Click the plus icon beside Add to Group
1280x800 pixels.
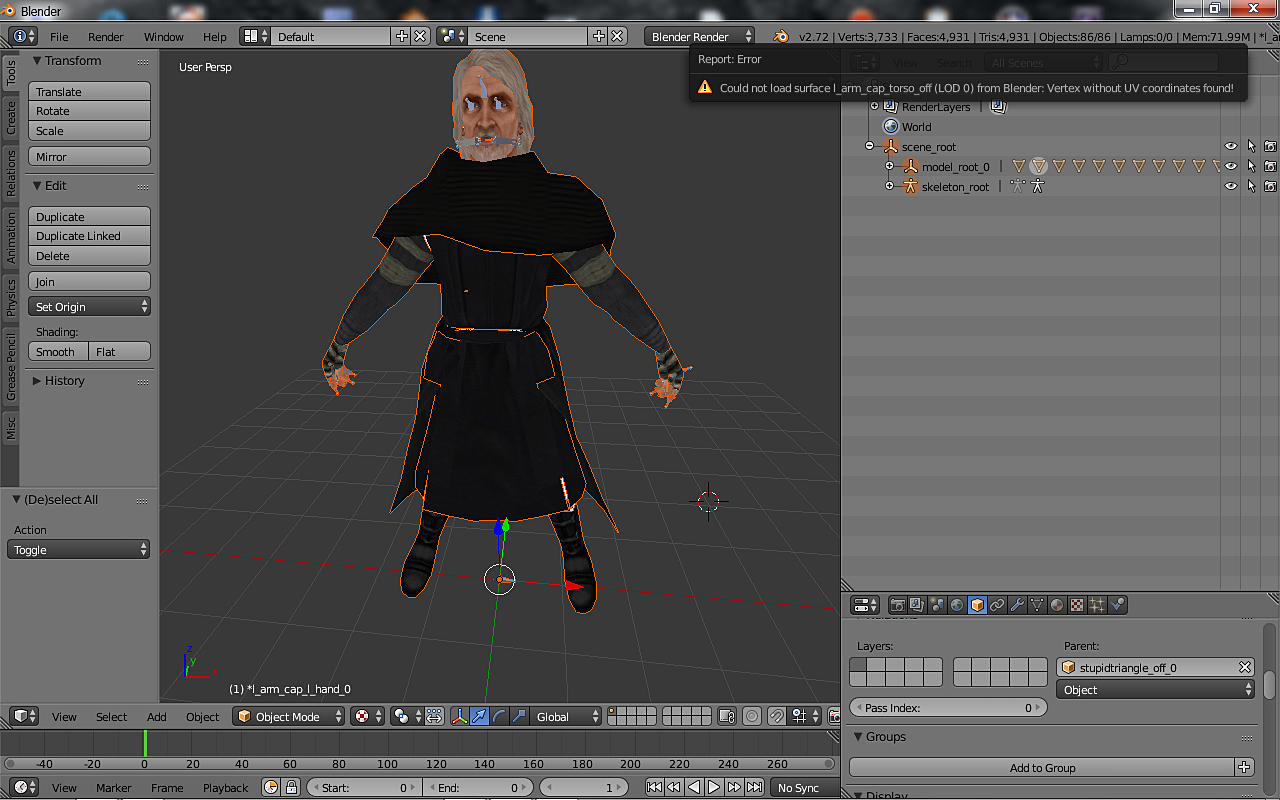[x=1244, y=768]
